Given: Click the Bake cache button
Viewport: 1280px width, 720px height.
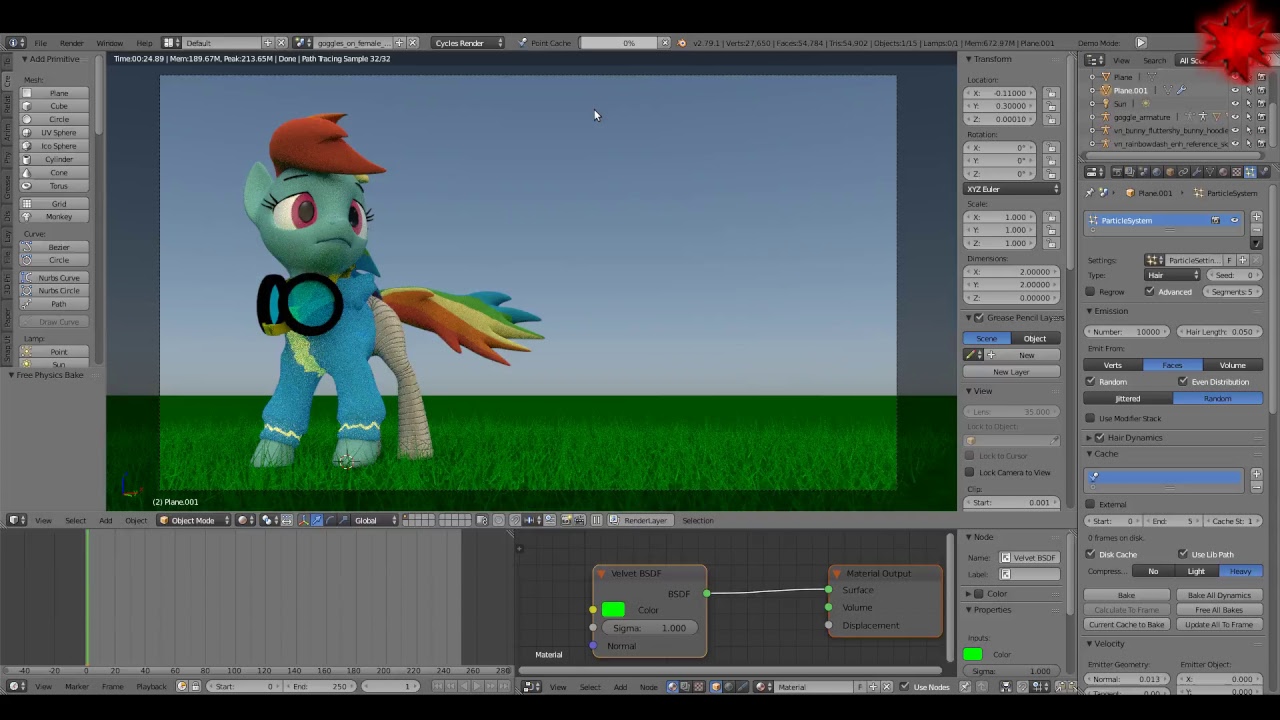Looking at the screenshot, I should click(x=1126, y=595).
